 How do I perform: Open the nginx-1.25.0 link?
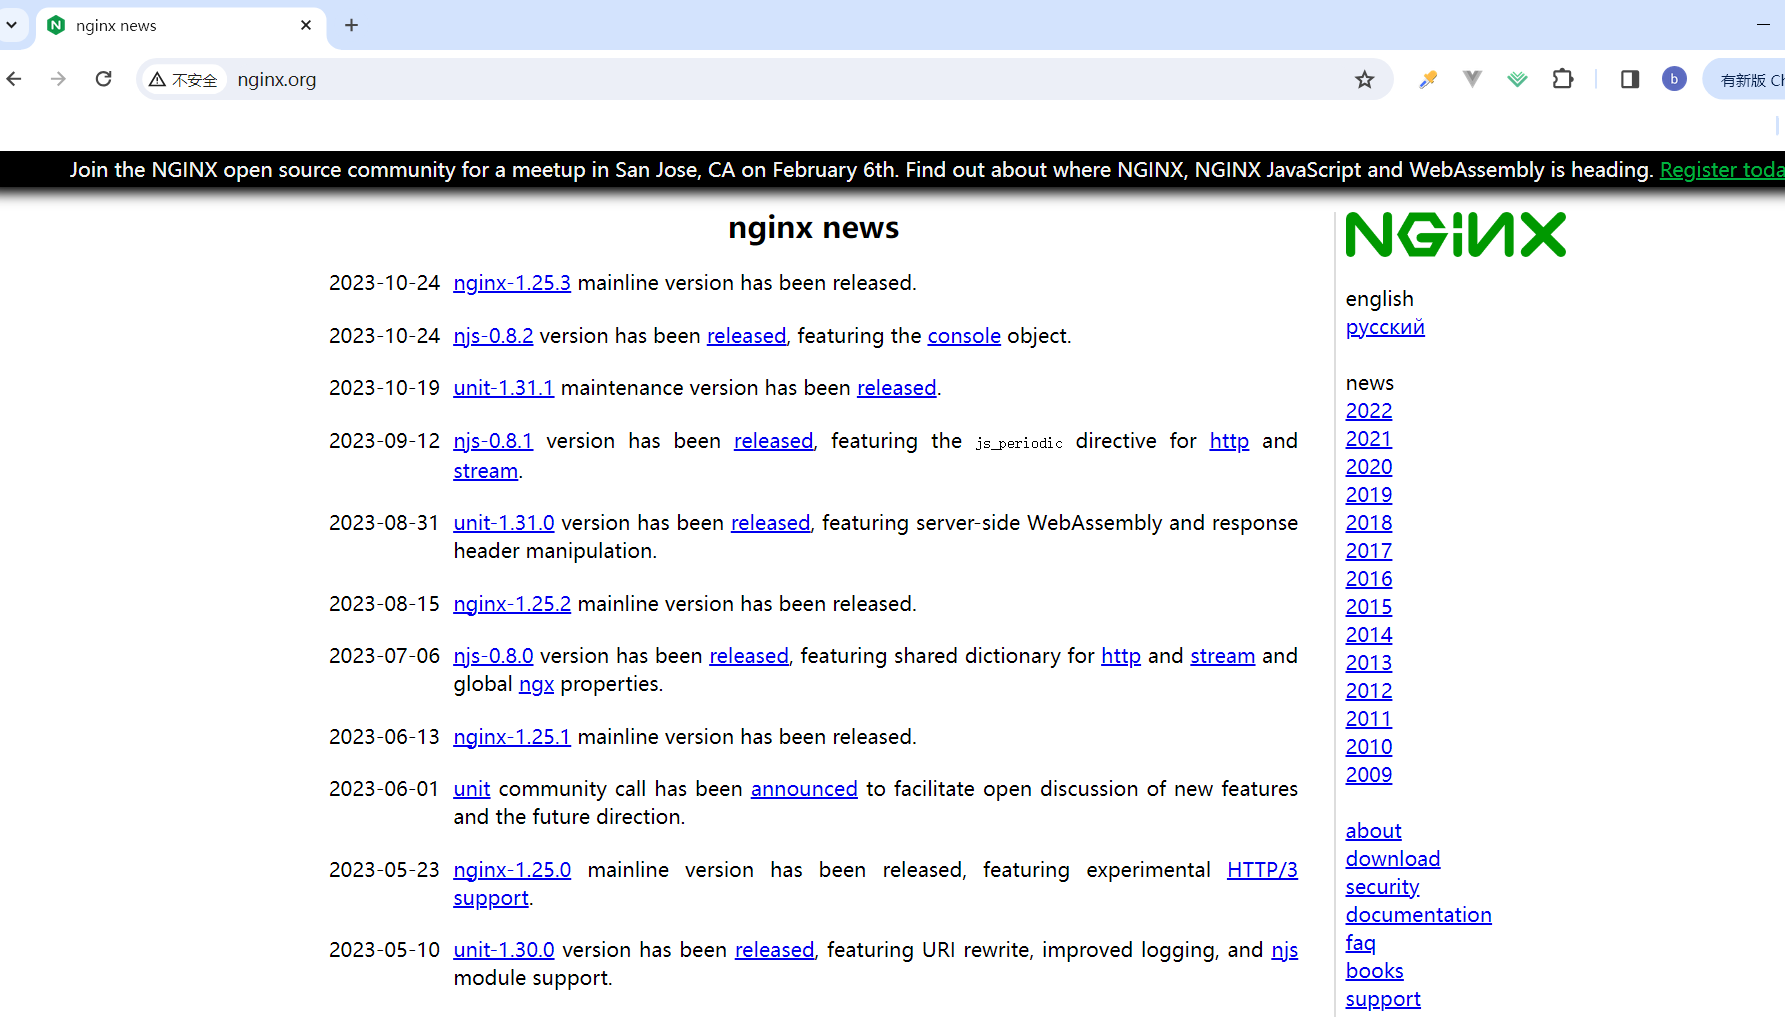tap(512, 870)
